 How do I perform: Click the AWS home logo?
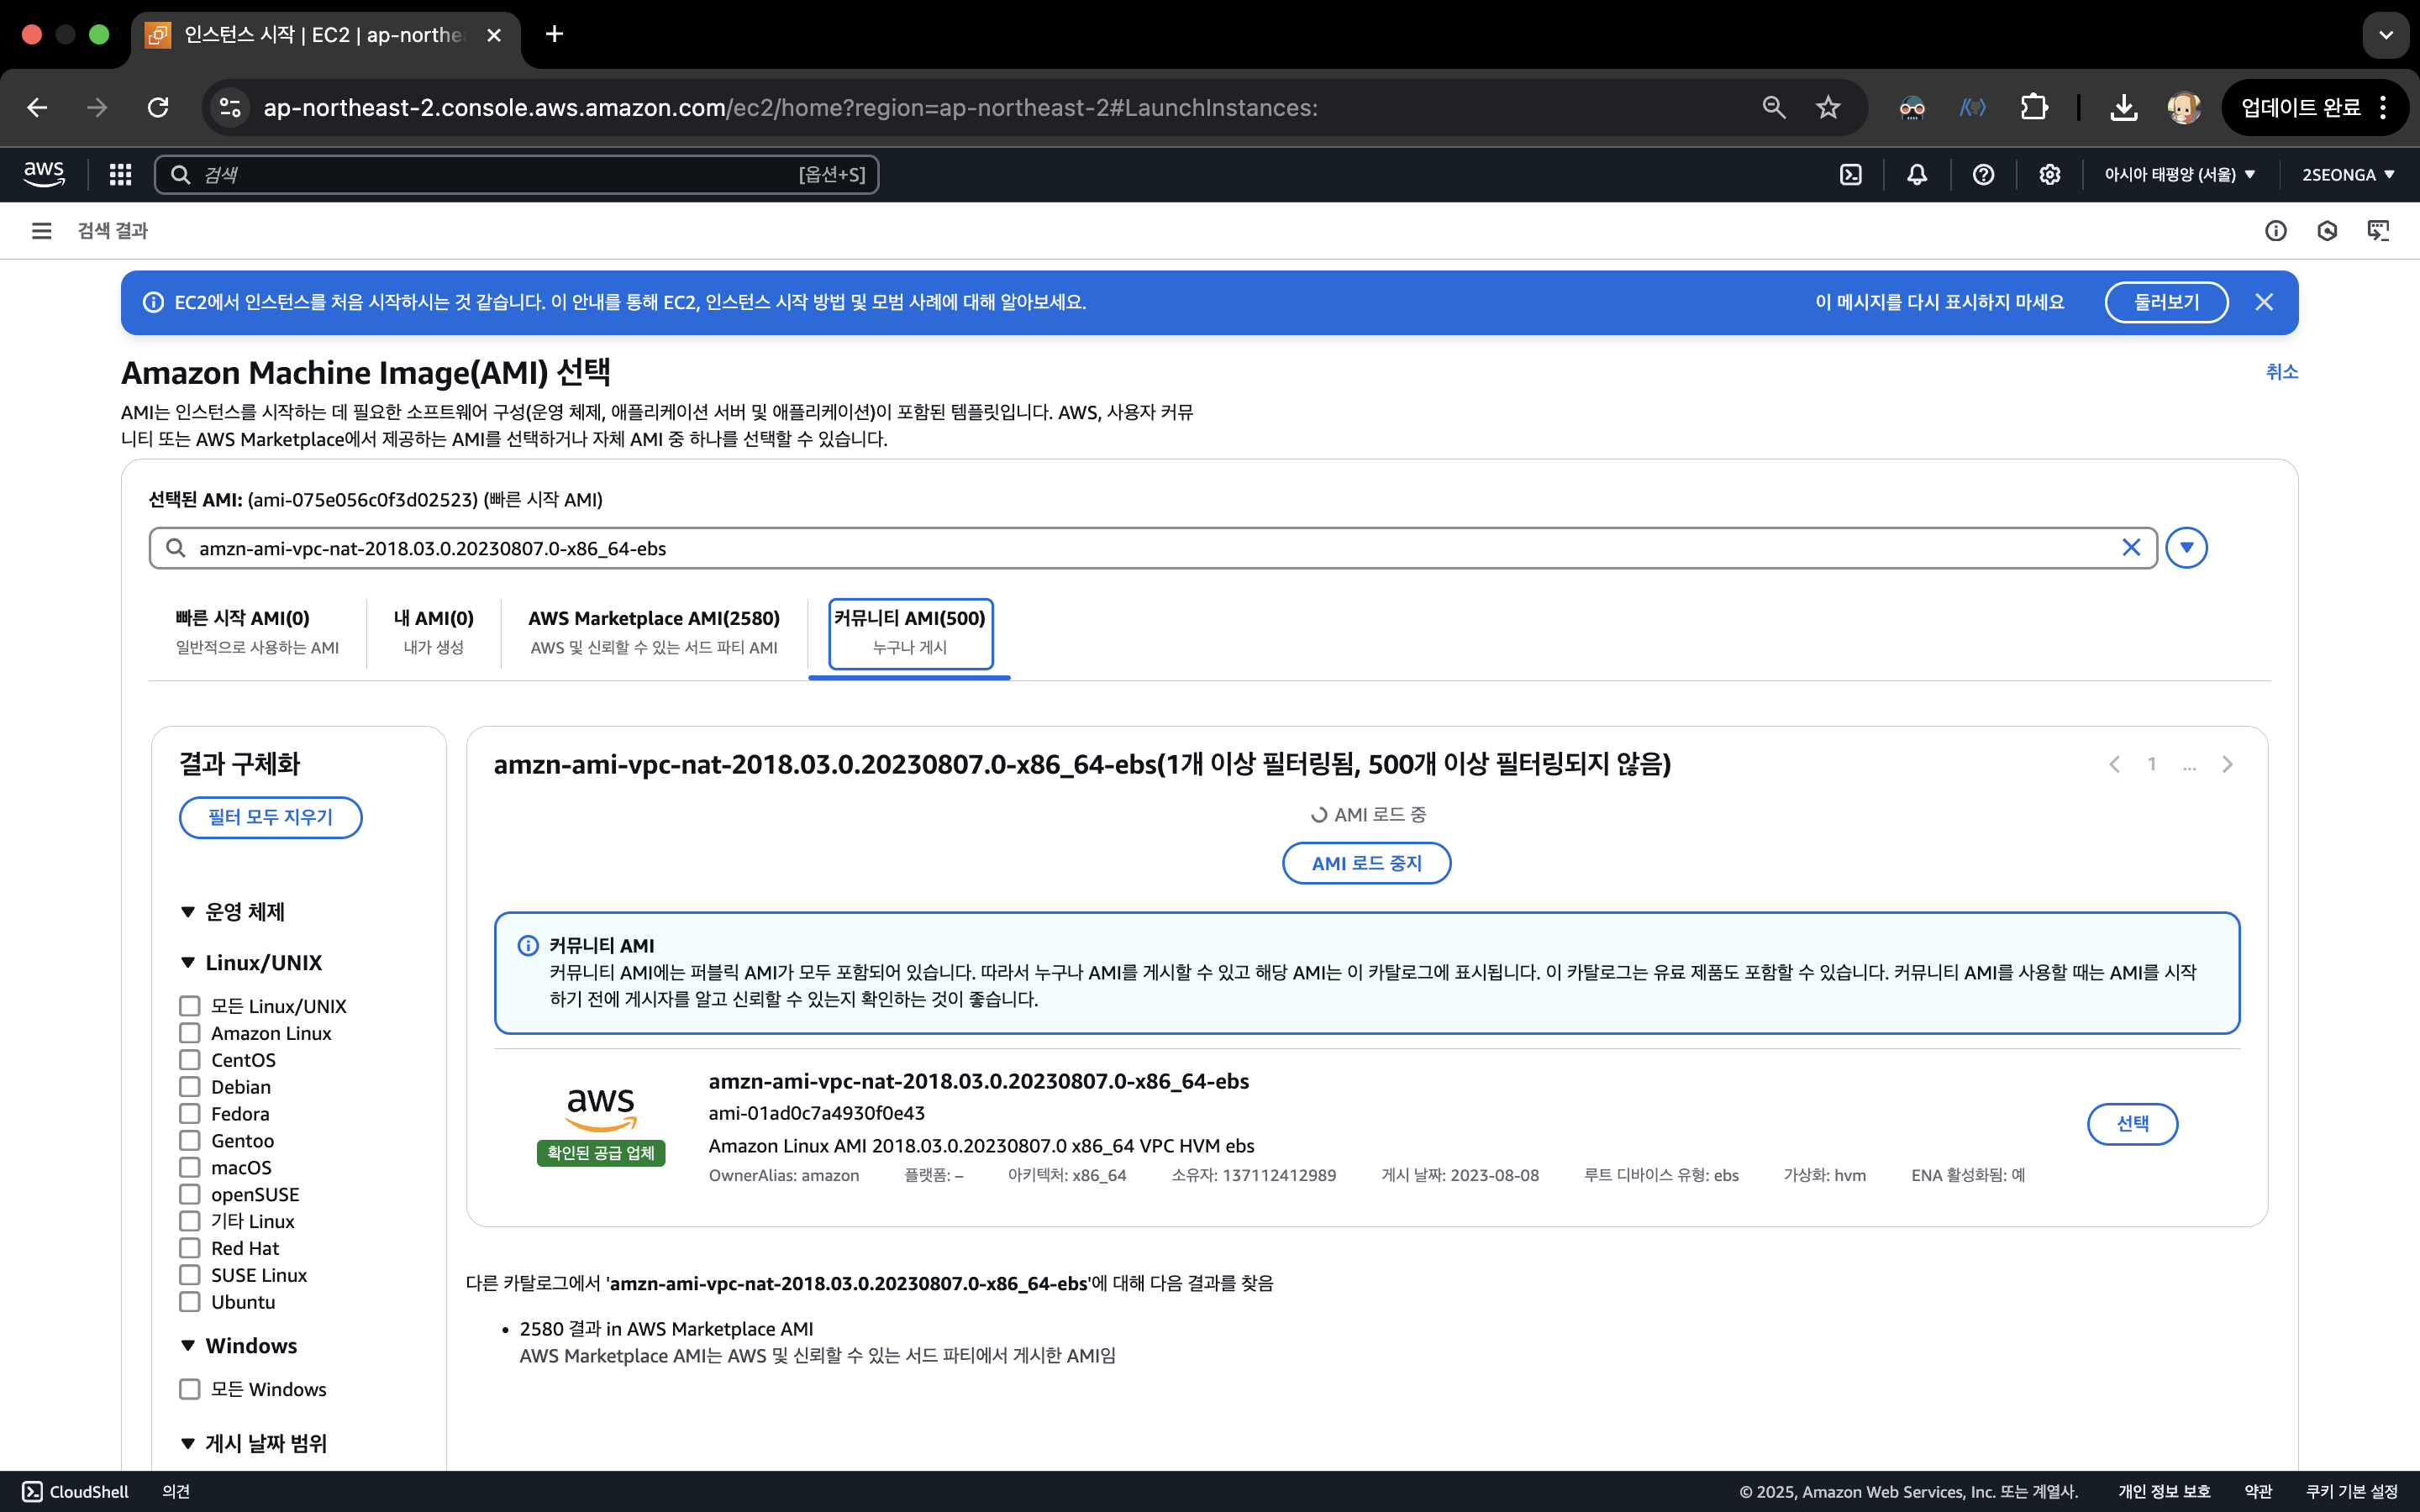[x=43, y=172]
